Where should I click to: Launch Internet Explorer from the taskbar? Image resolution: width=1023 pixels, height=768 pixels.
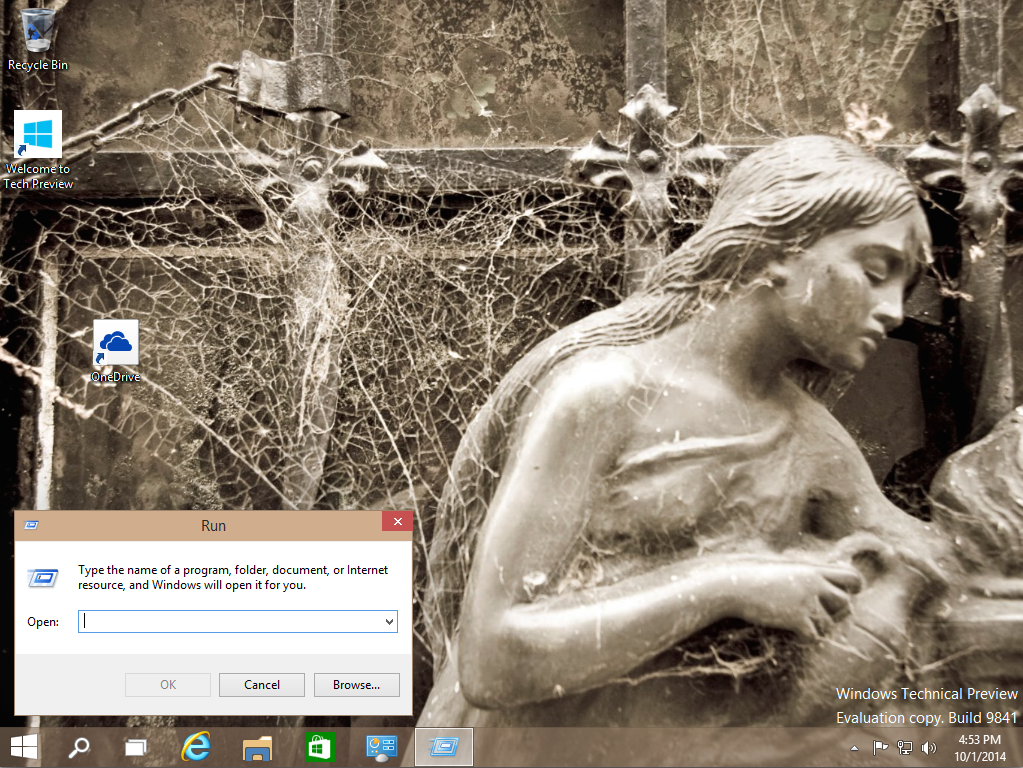point(196,747)
